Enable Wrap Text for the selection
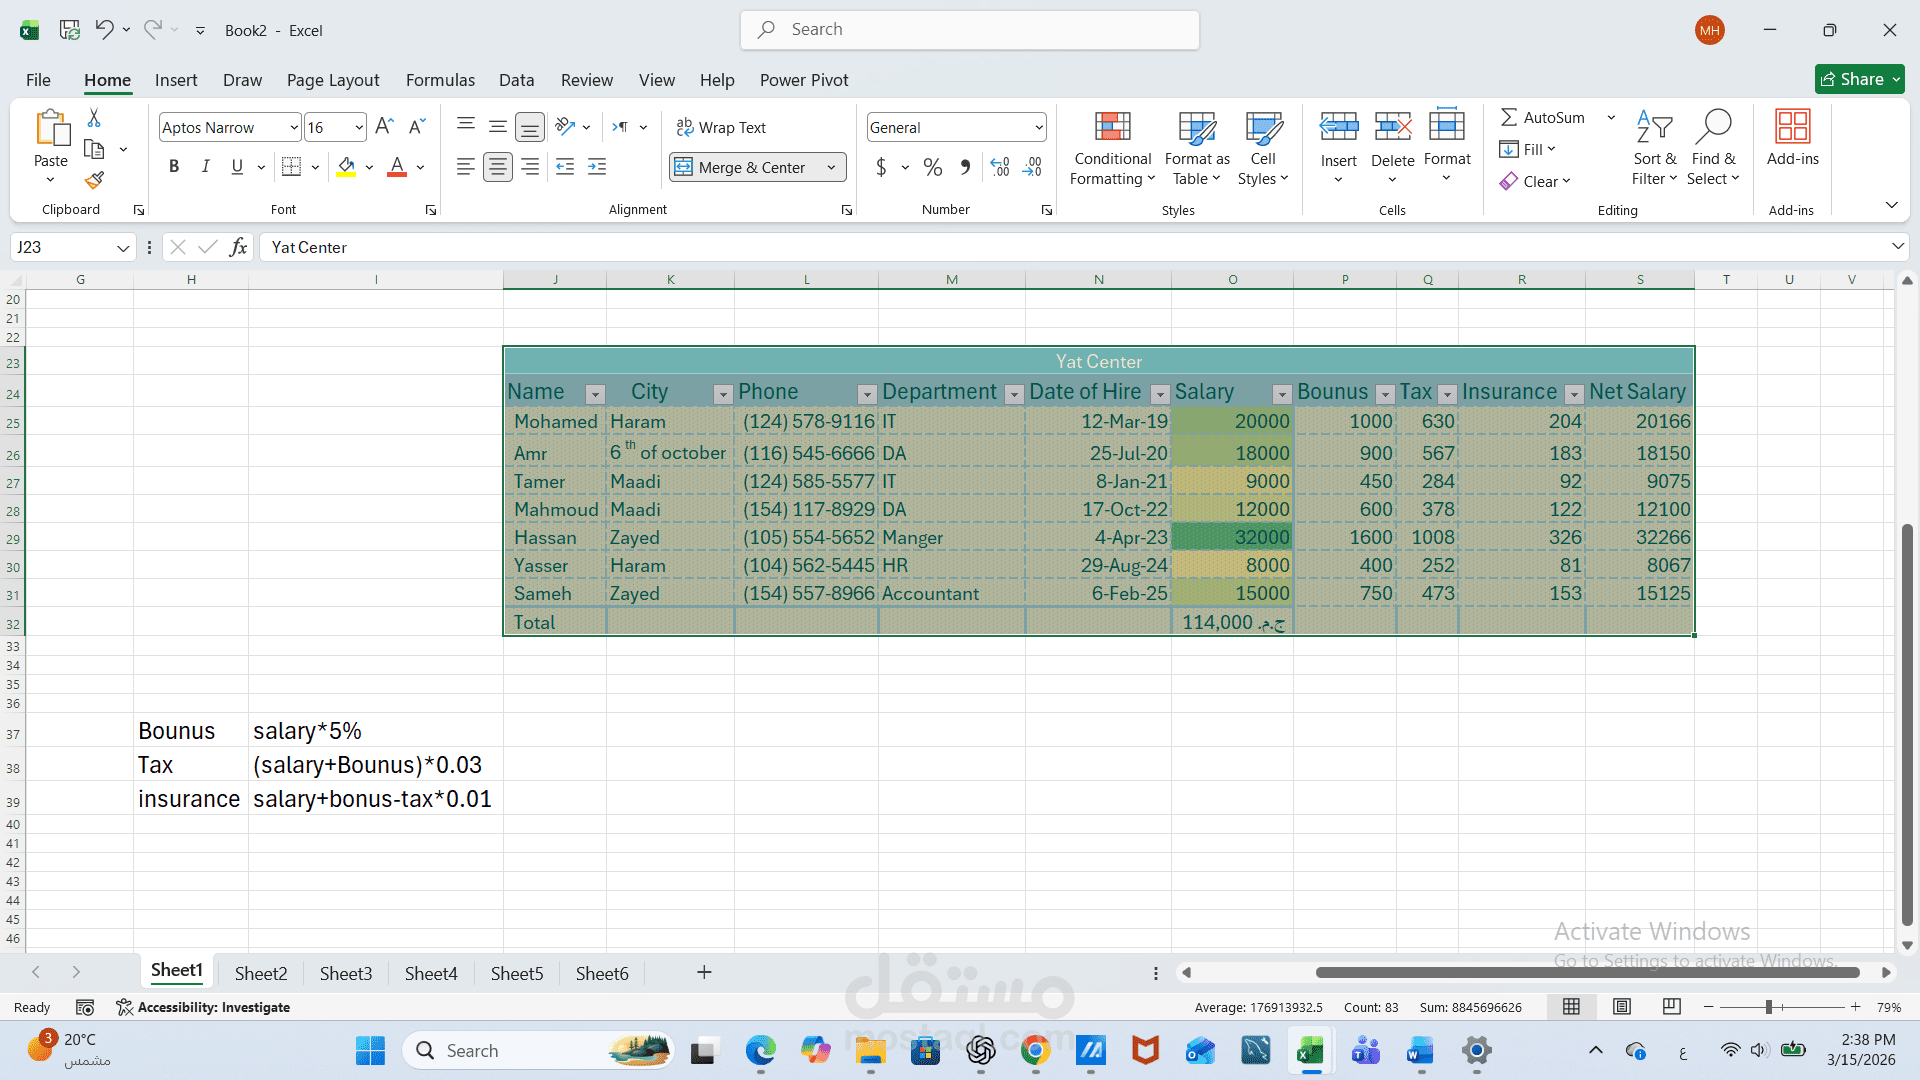 [x=722, y=127]
